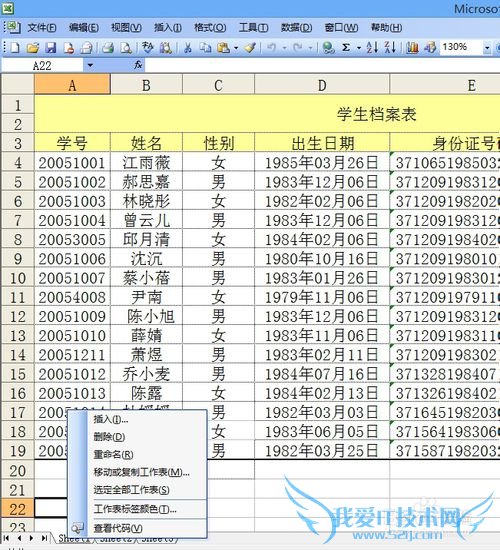
Task: Open the Redo history dropdown
Action: tap(310, 48)
